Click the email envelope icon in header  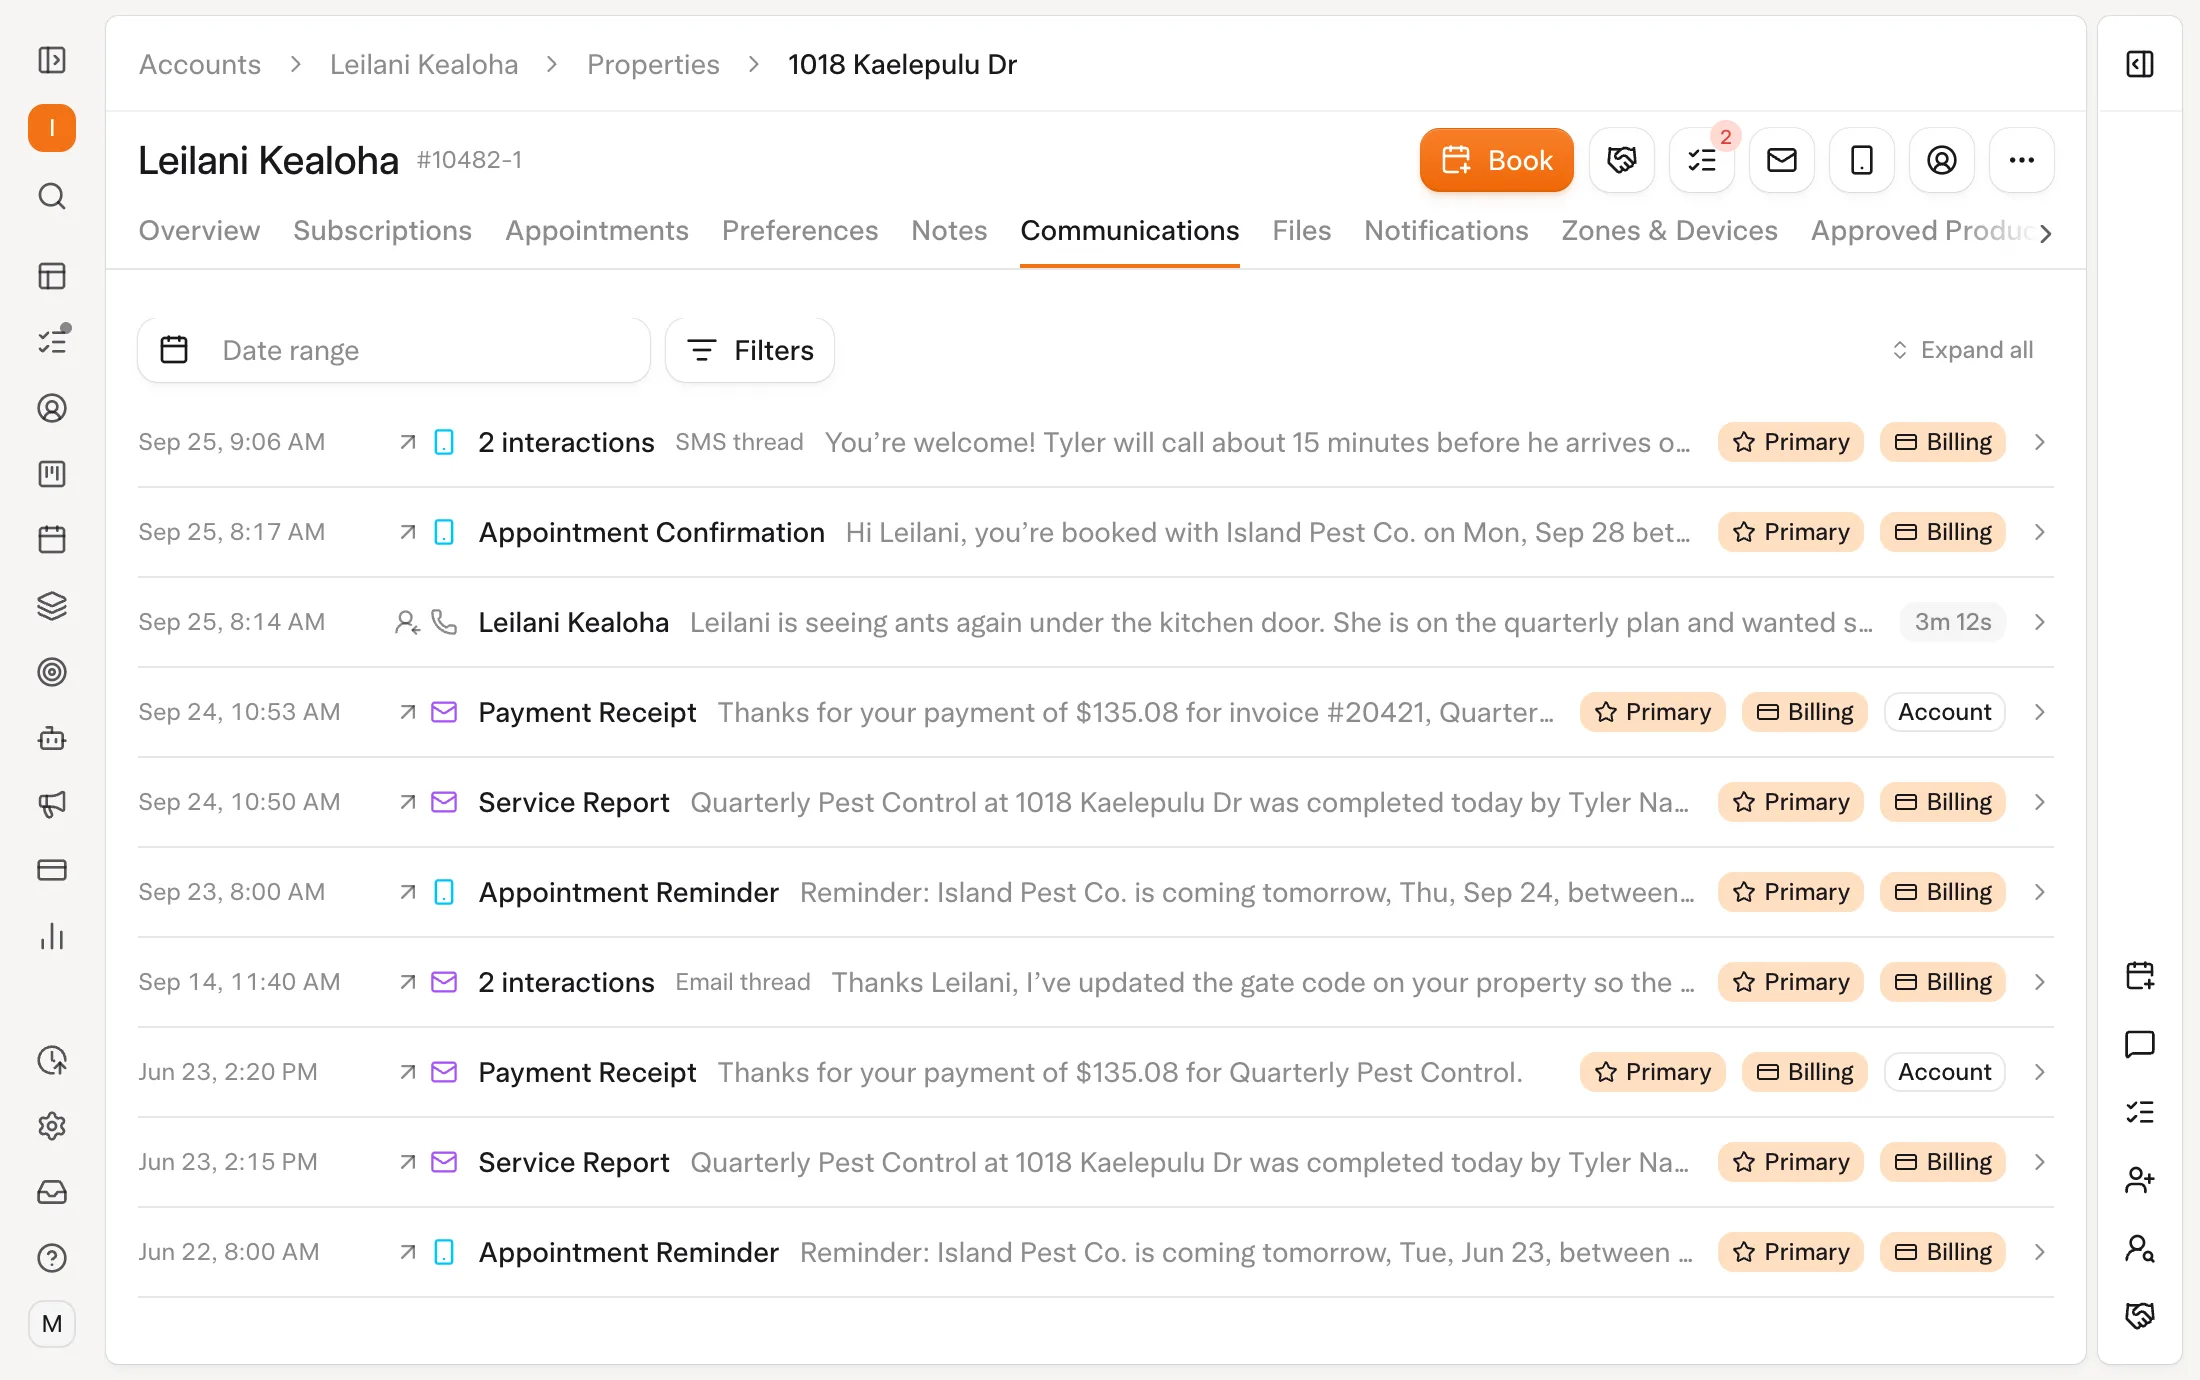click(1782, 160)
